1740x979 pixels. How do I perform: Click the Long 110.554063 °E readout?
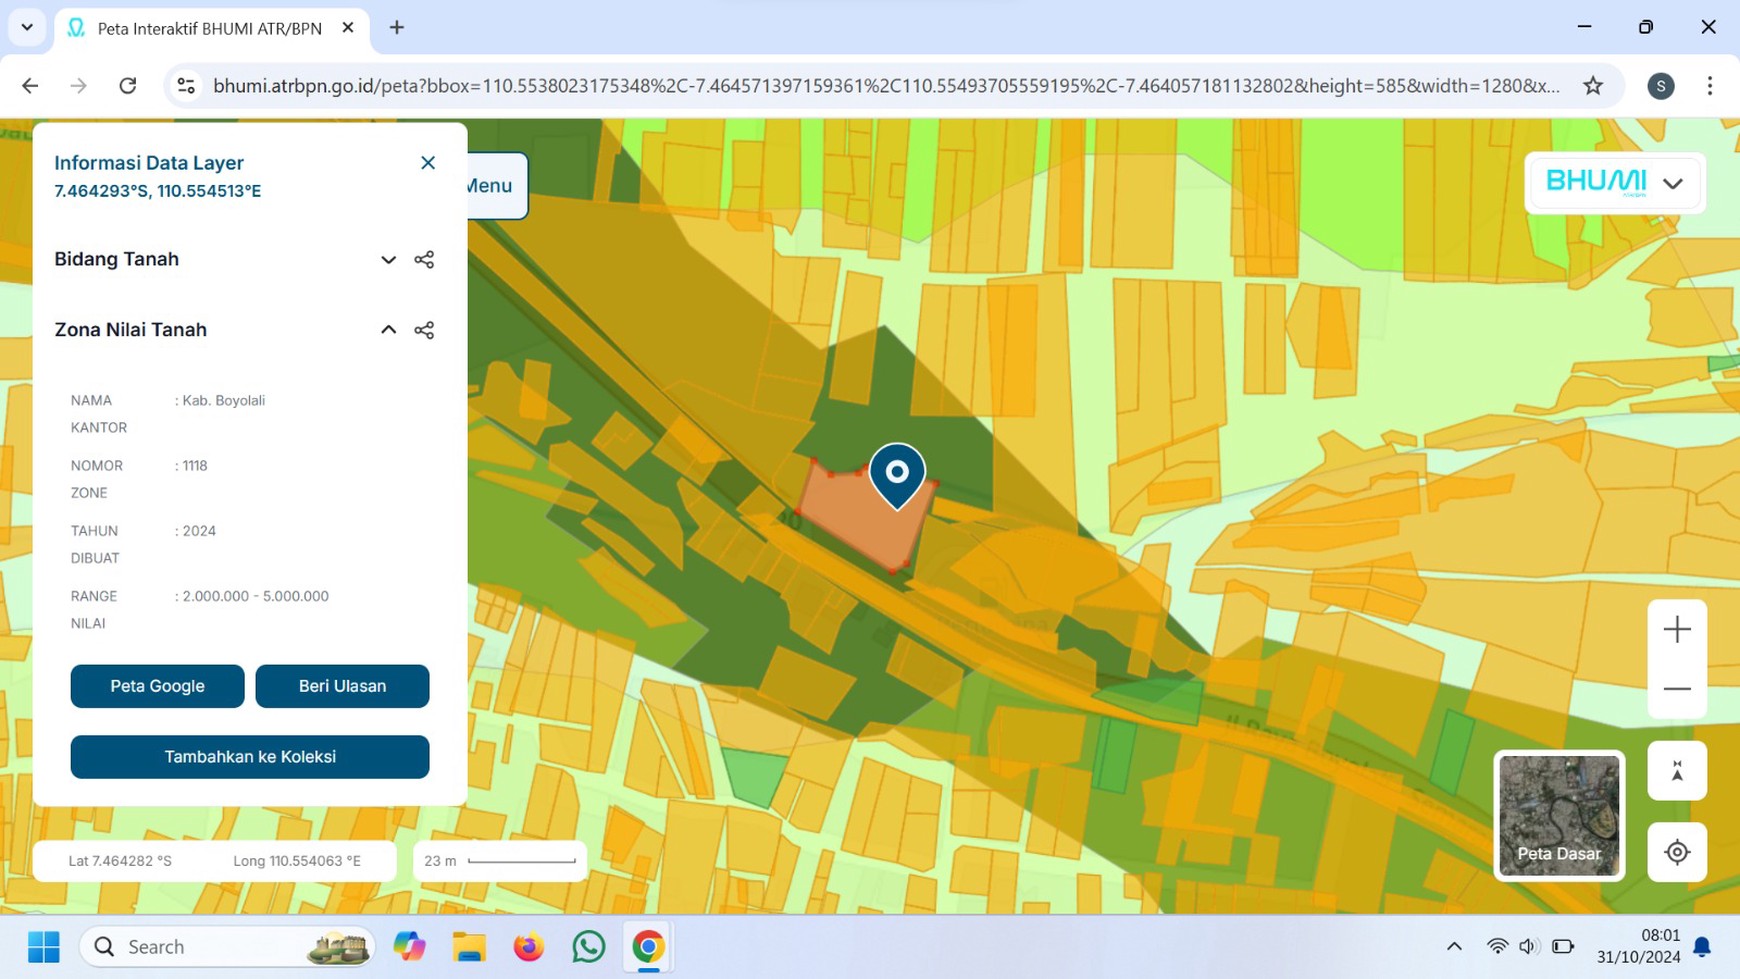[297, 861]
